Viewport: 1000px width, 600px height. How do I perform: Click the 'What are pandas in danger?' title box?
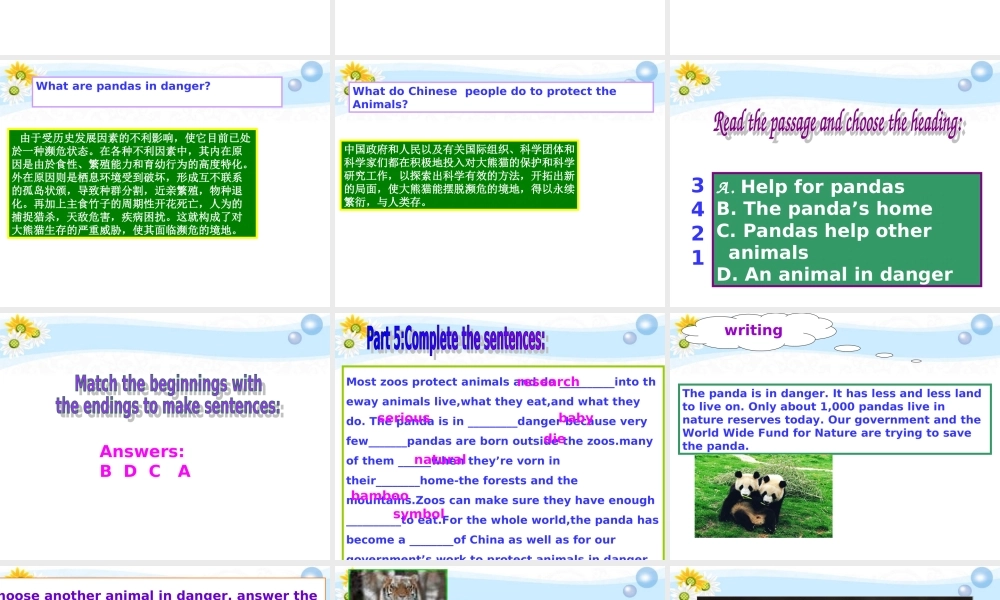point(157,91)
